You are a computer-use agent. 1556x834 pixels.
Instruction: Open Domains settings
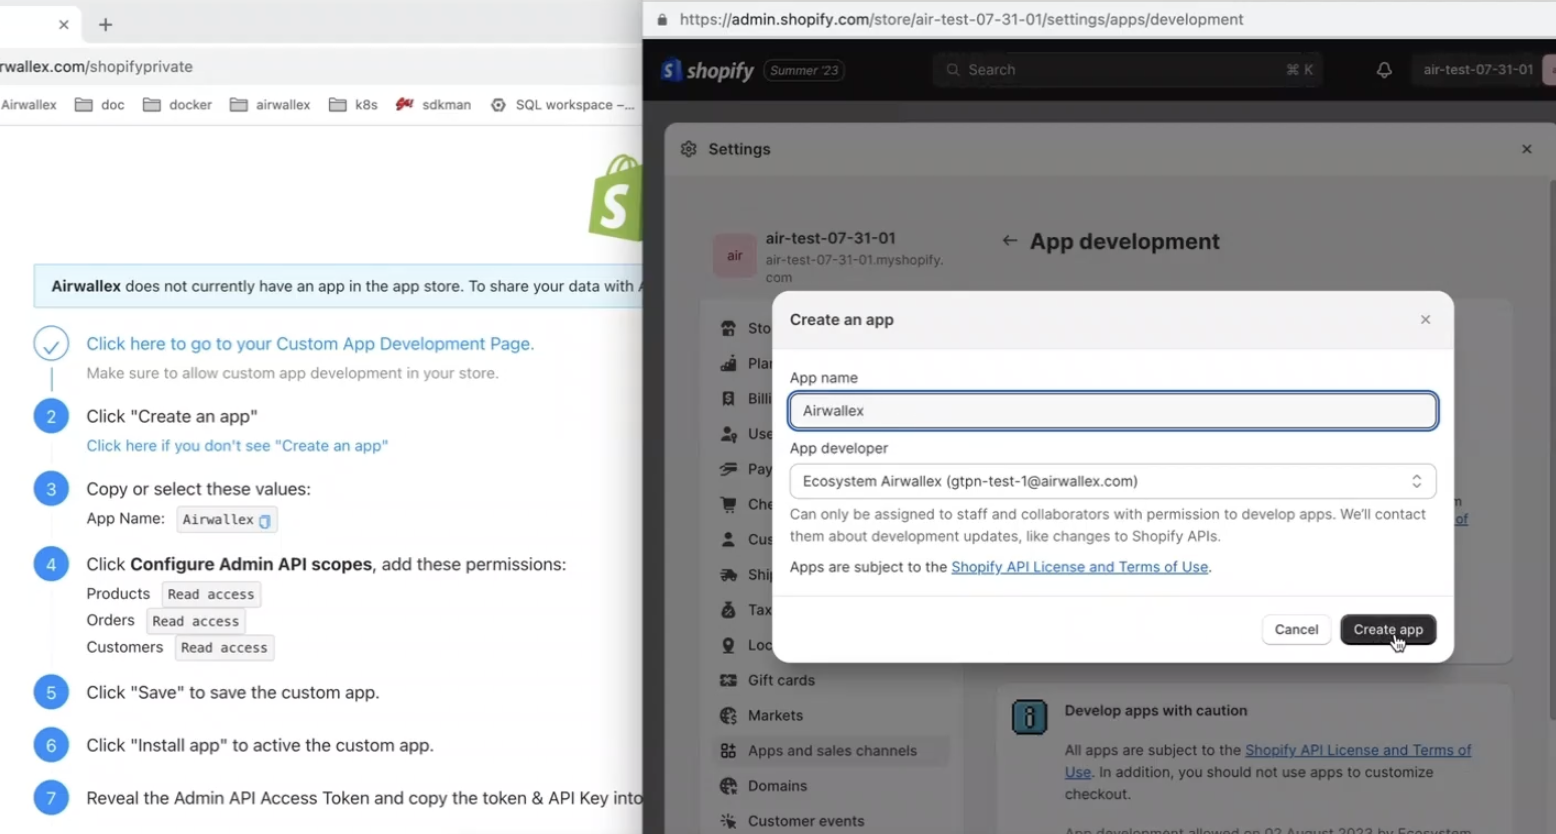coord(776,786)
